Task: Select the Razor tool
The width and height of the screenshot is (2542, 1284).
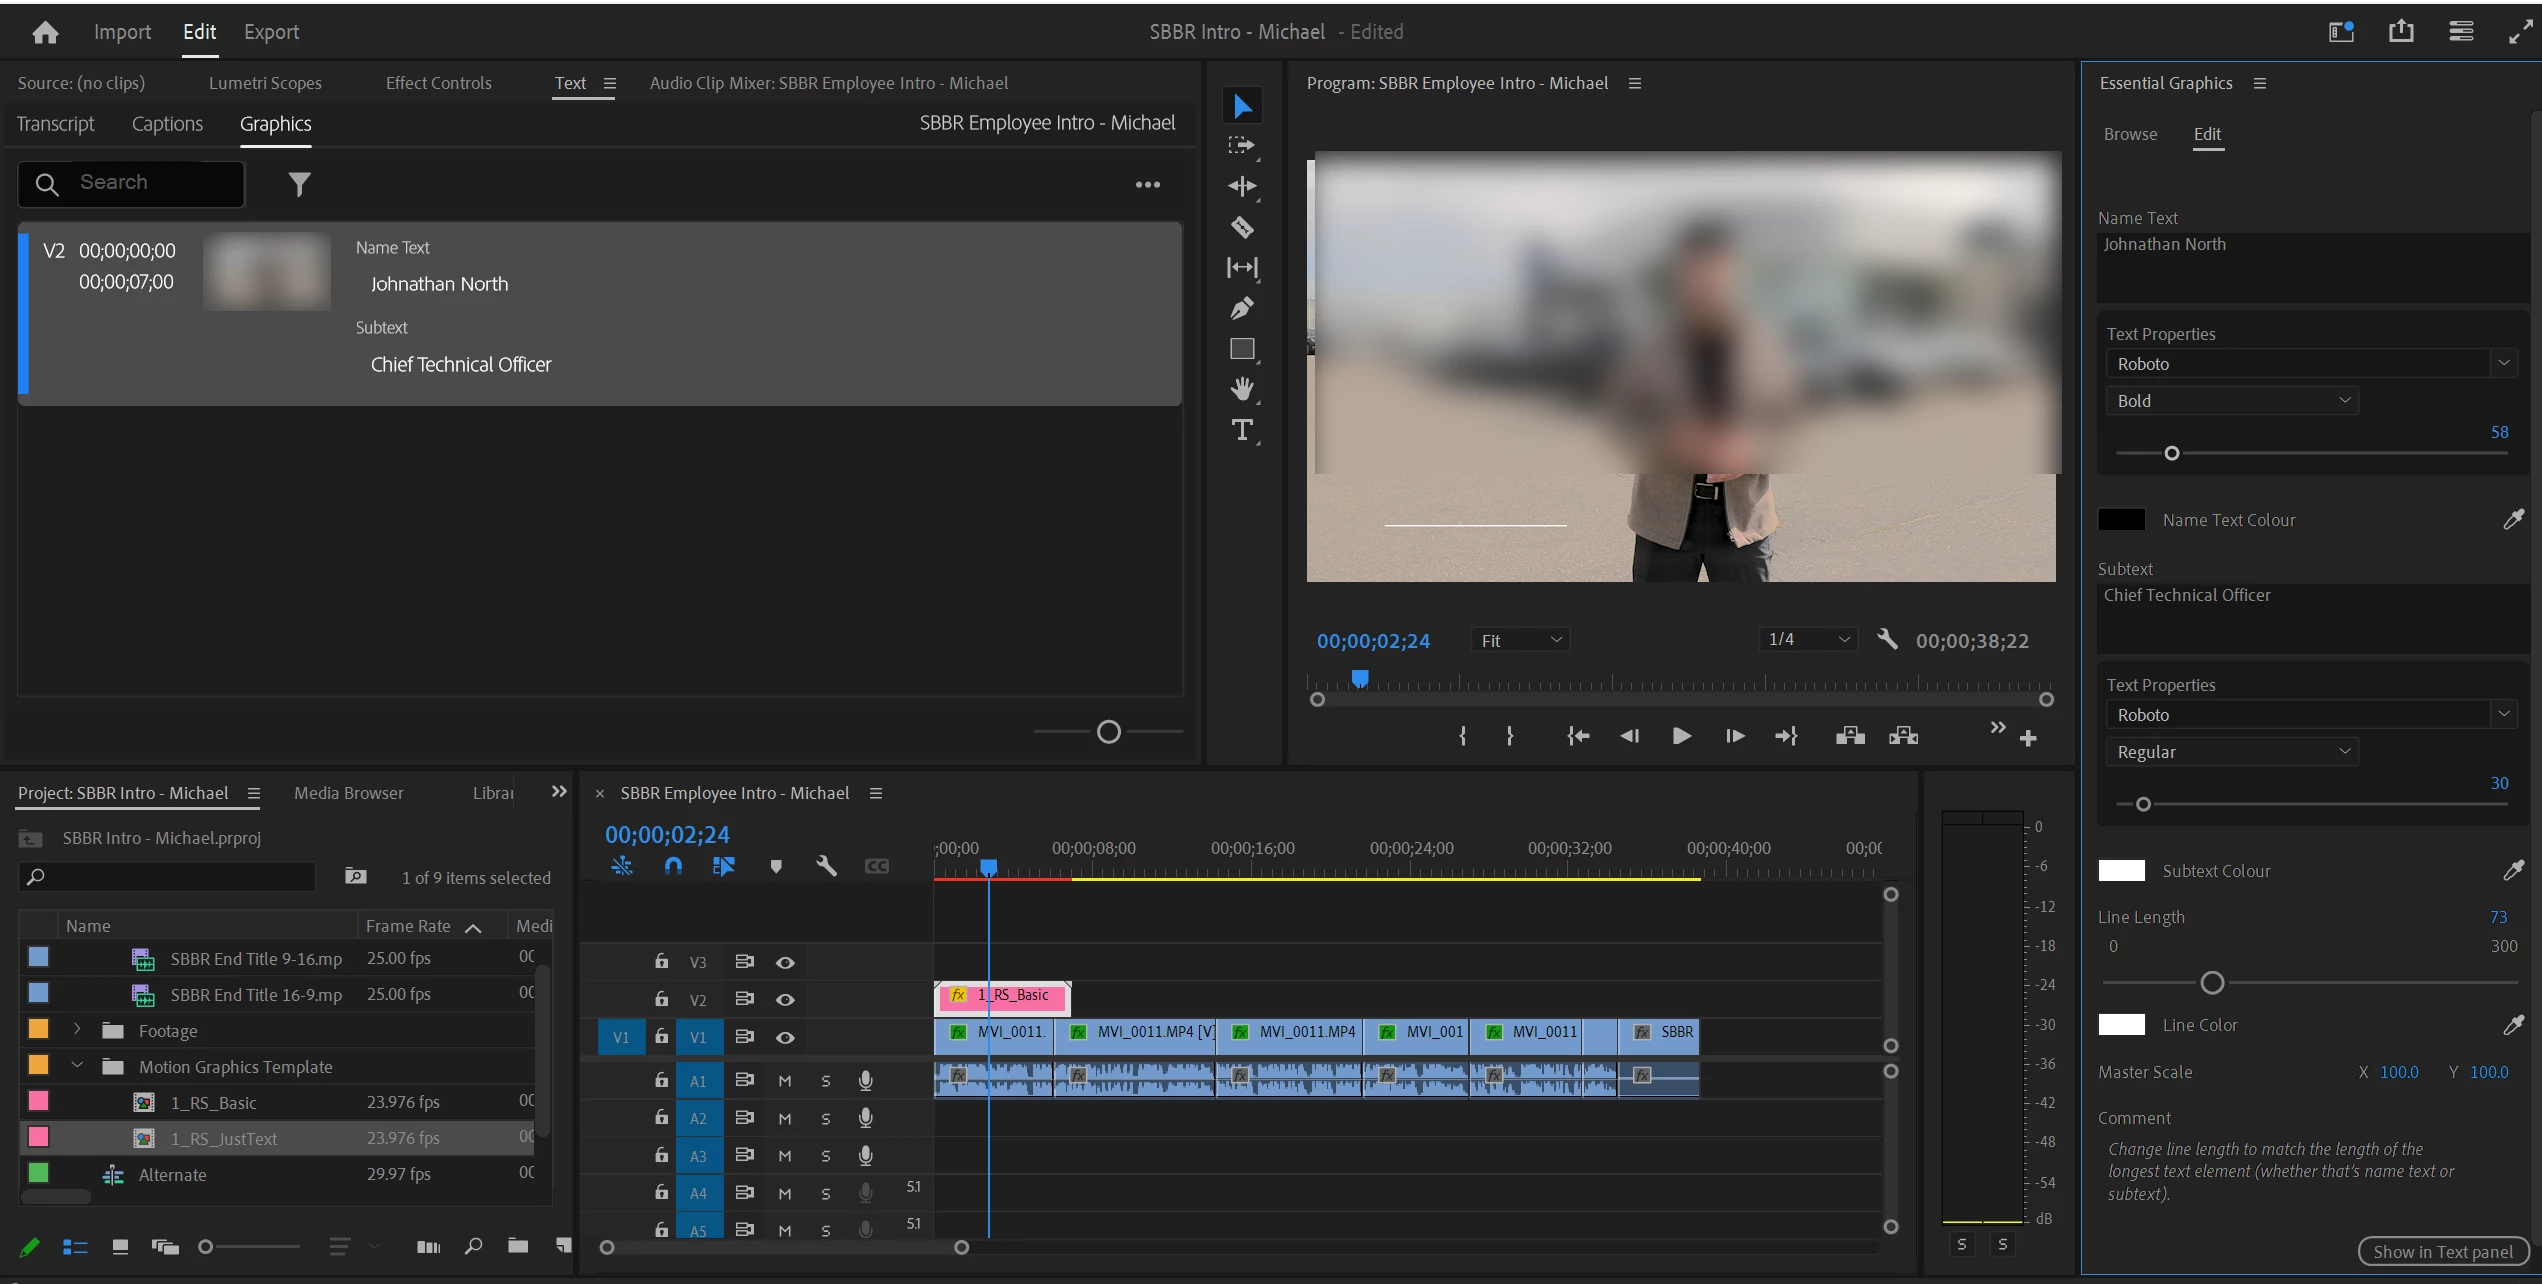Action: [1242, 227]
